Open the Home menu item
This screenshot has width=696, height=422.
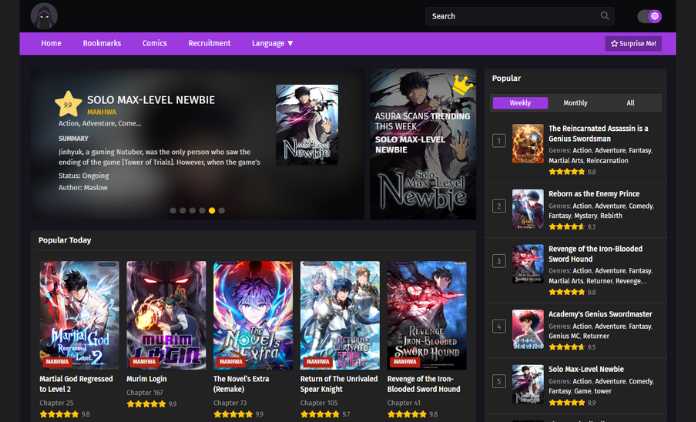coord(51,43)
